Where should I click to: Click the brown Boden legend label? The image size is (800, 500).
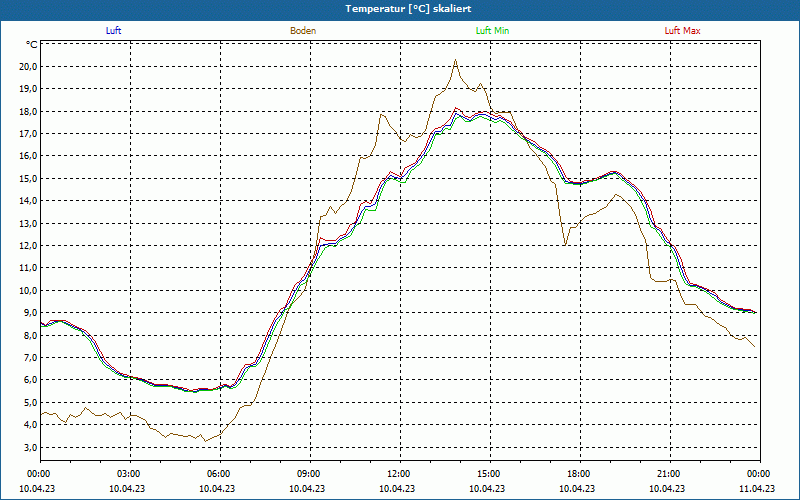303,31
